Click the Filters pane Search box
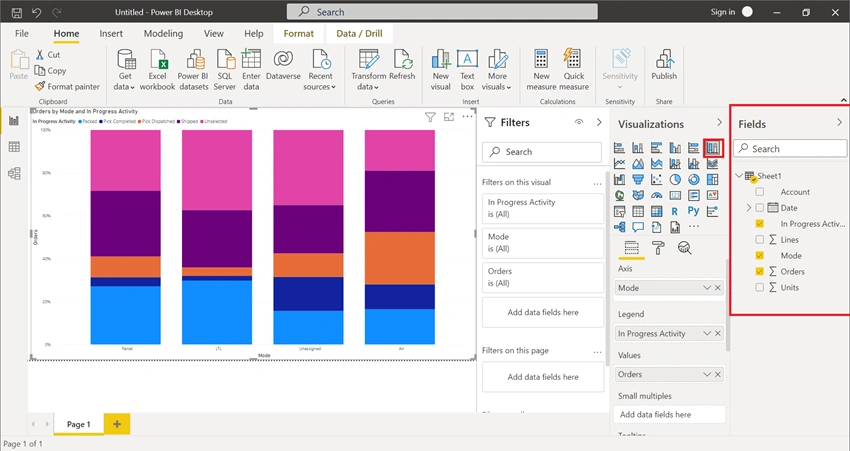 click(542, 152)
